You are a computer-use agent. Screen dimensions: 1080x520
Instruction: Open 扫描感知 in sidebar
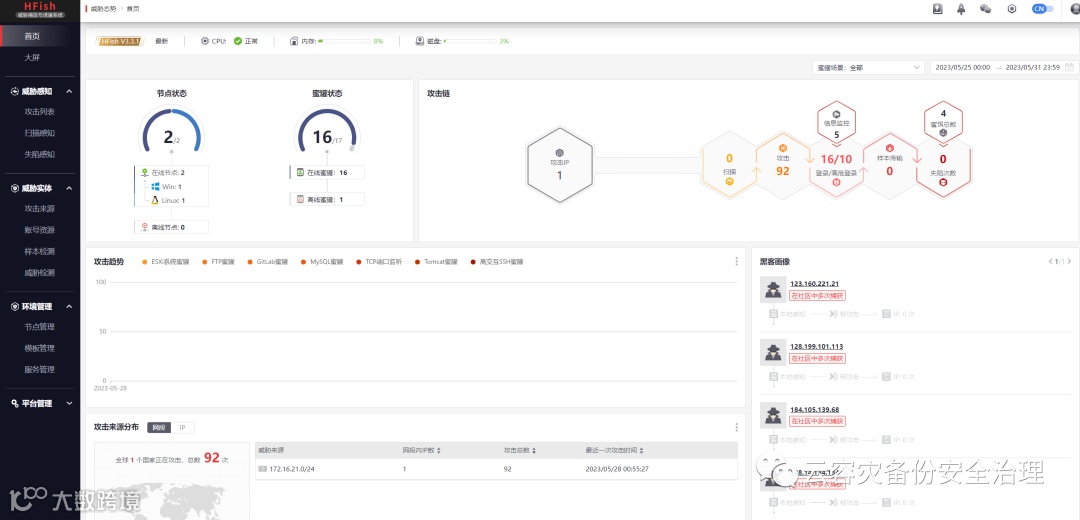39,133
